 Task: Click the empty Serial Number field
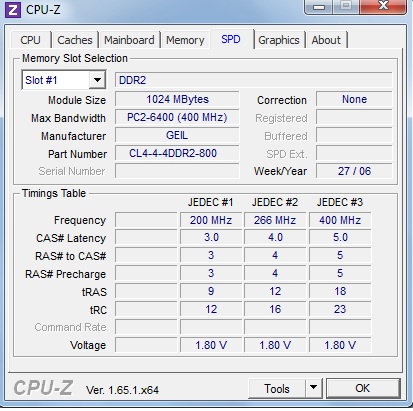[x=177, y=171]
